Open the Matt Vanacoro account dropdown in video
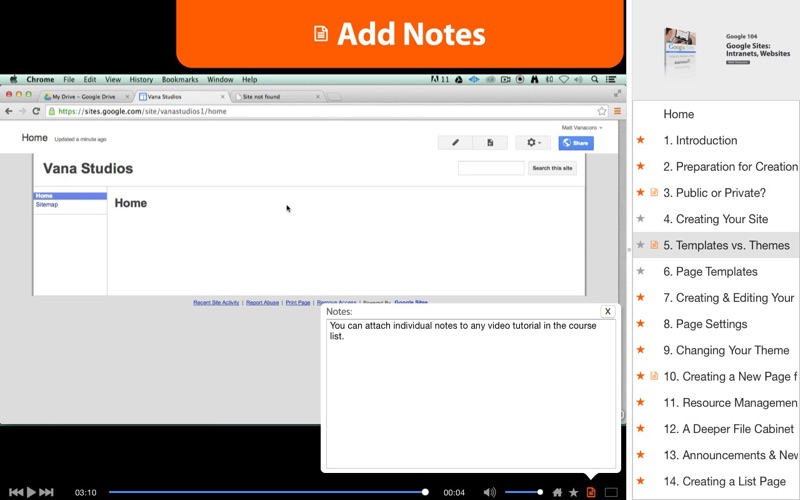The height and width of the screenshot is (500, 800). (582, 128)
